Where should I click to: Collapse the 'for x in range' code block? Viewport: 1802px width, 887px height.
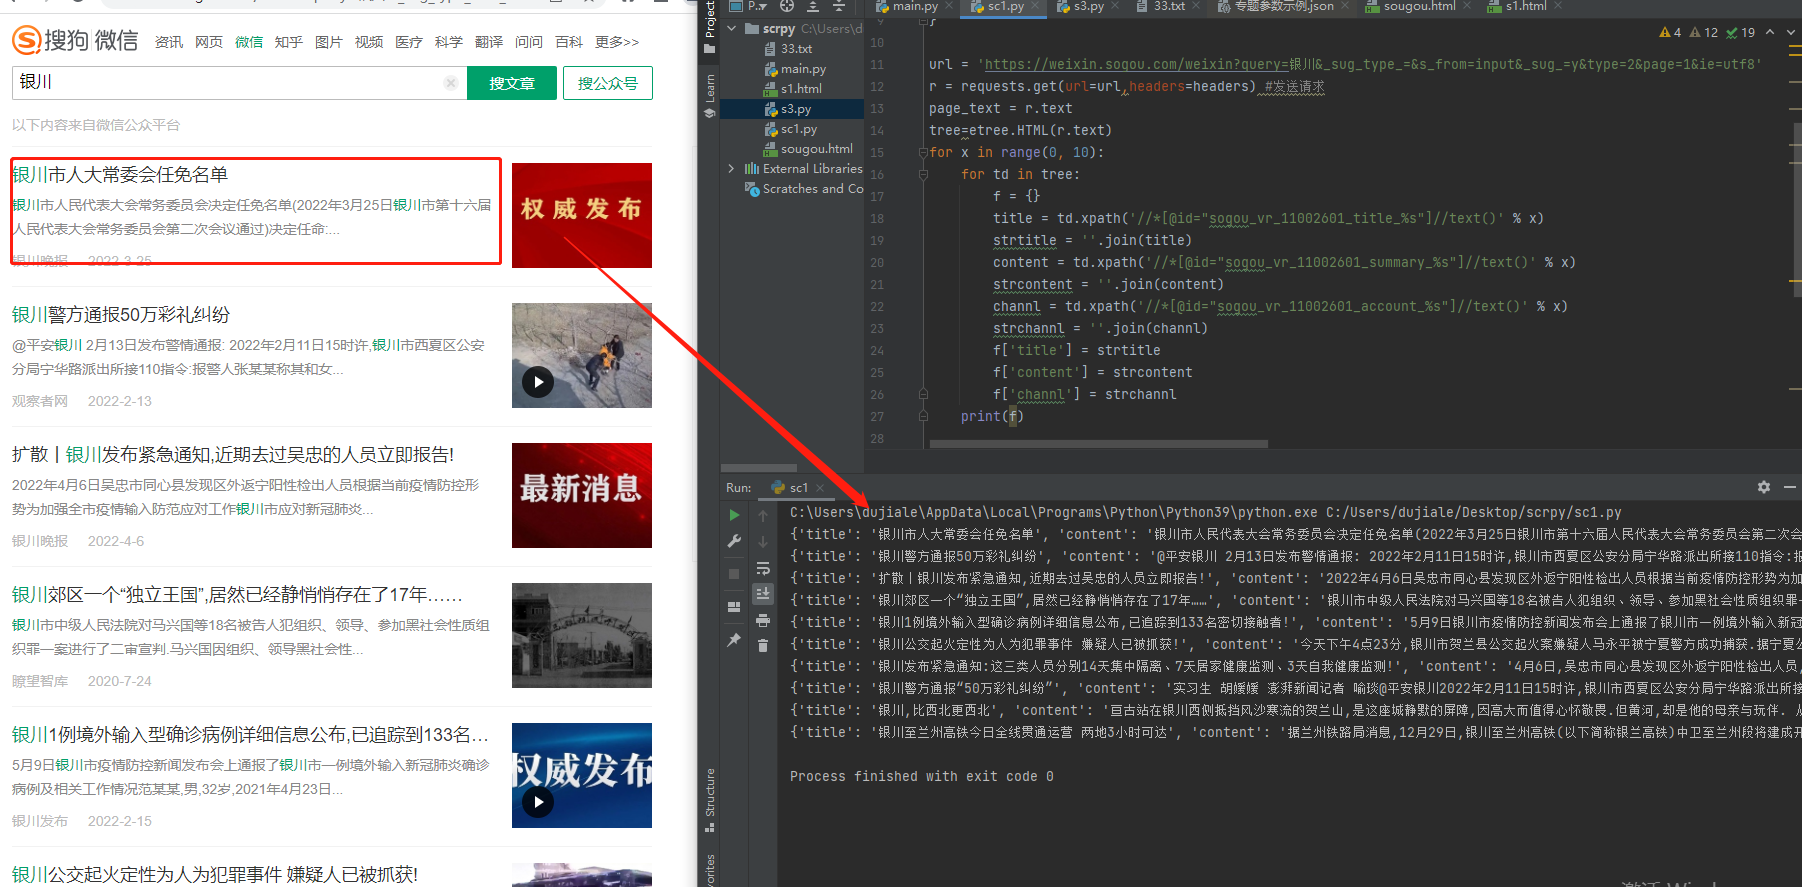923,152
